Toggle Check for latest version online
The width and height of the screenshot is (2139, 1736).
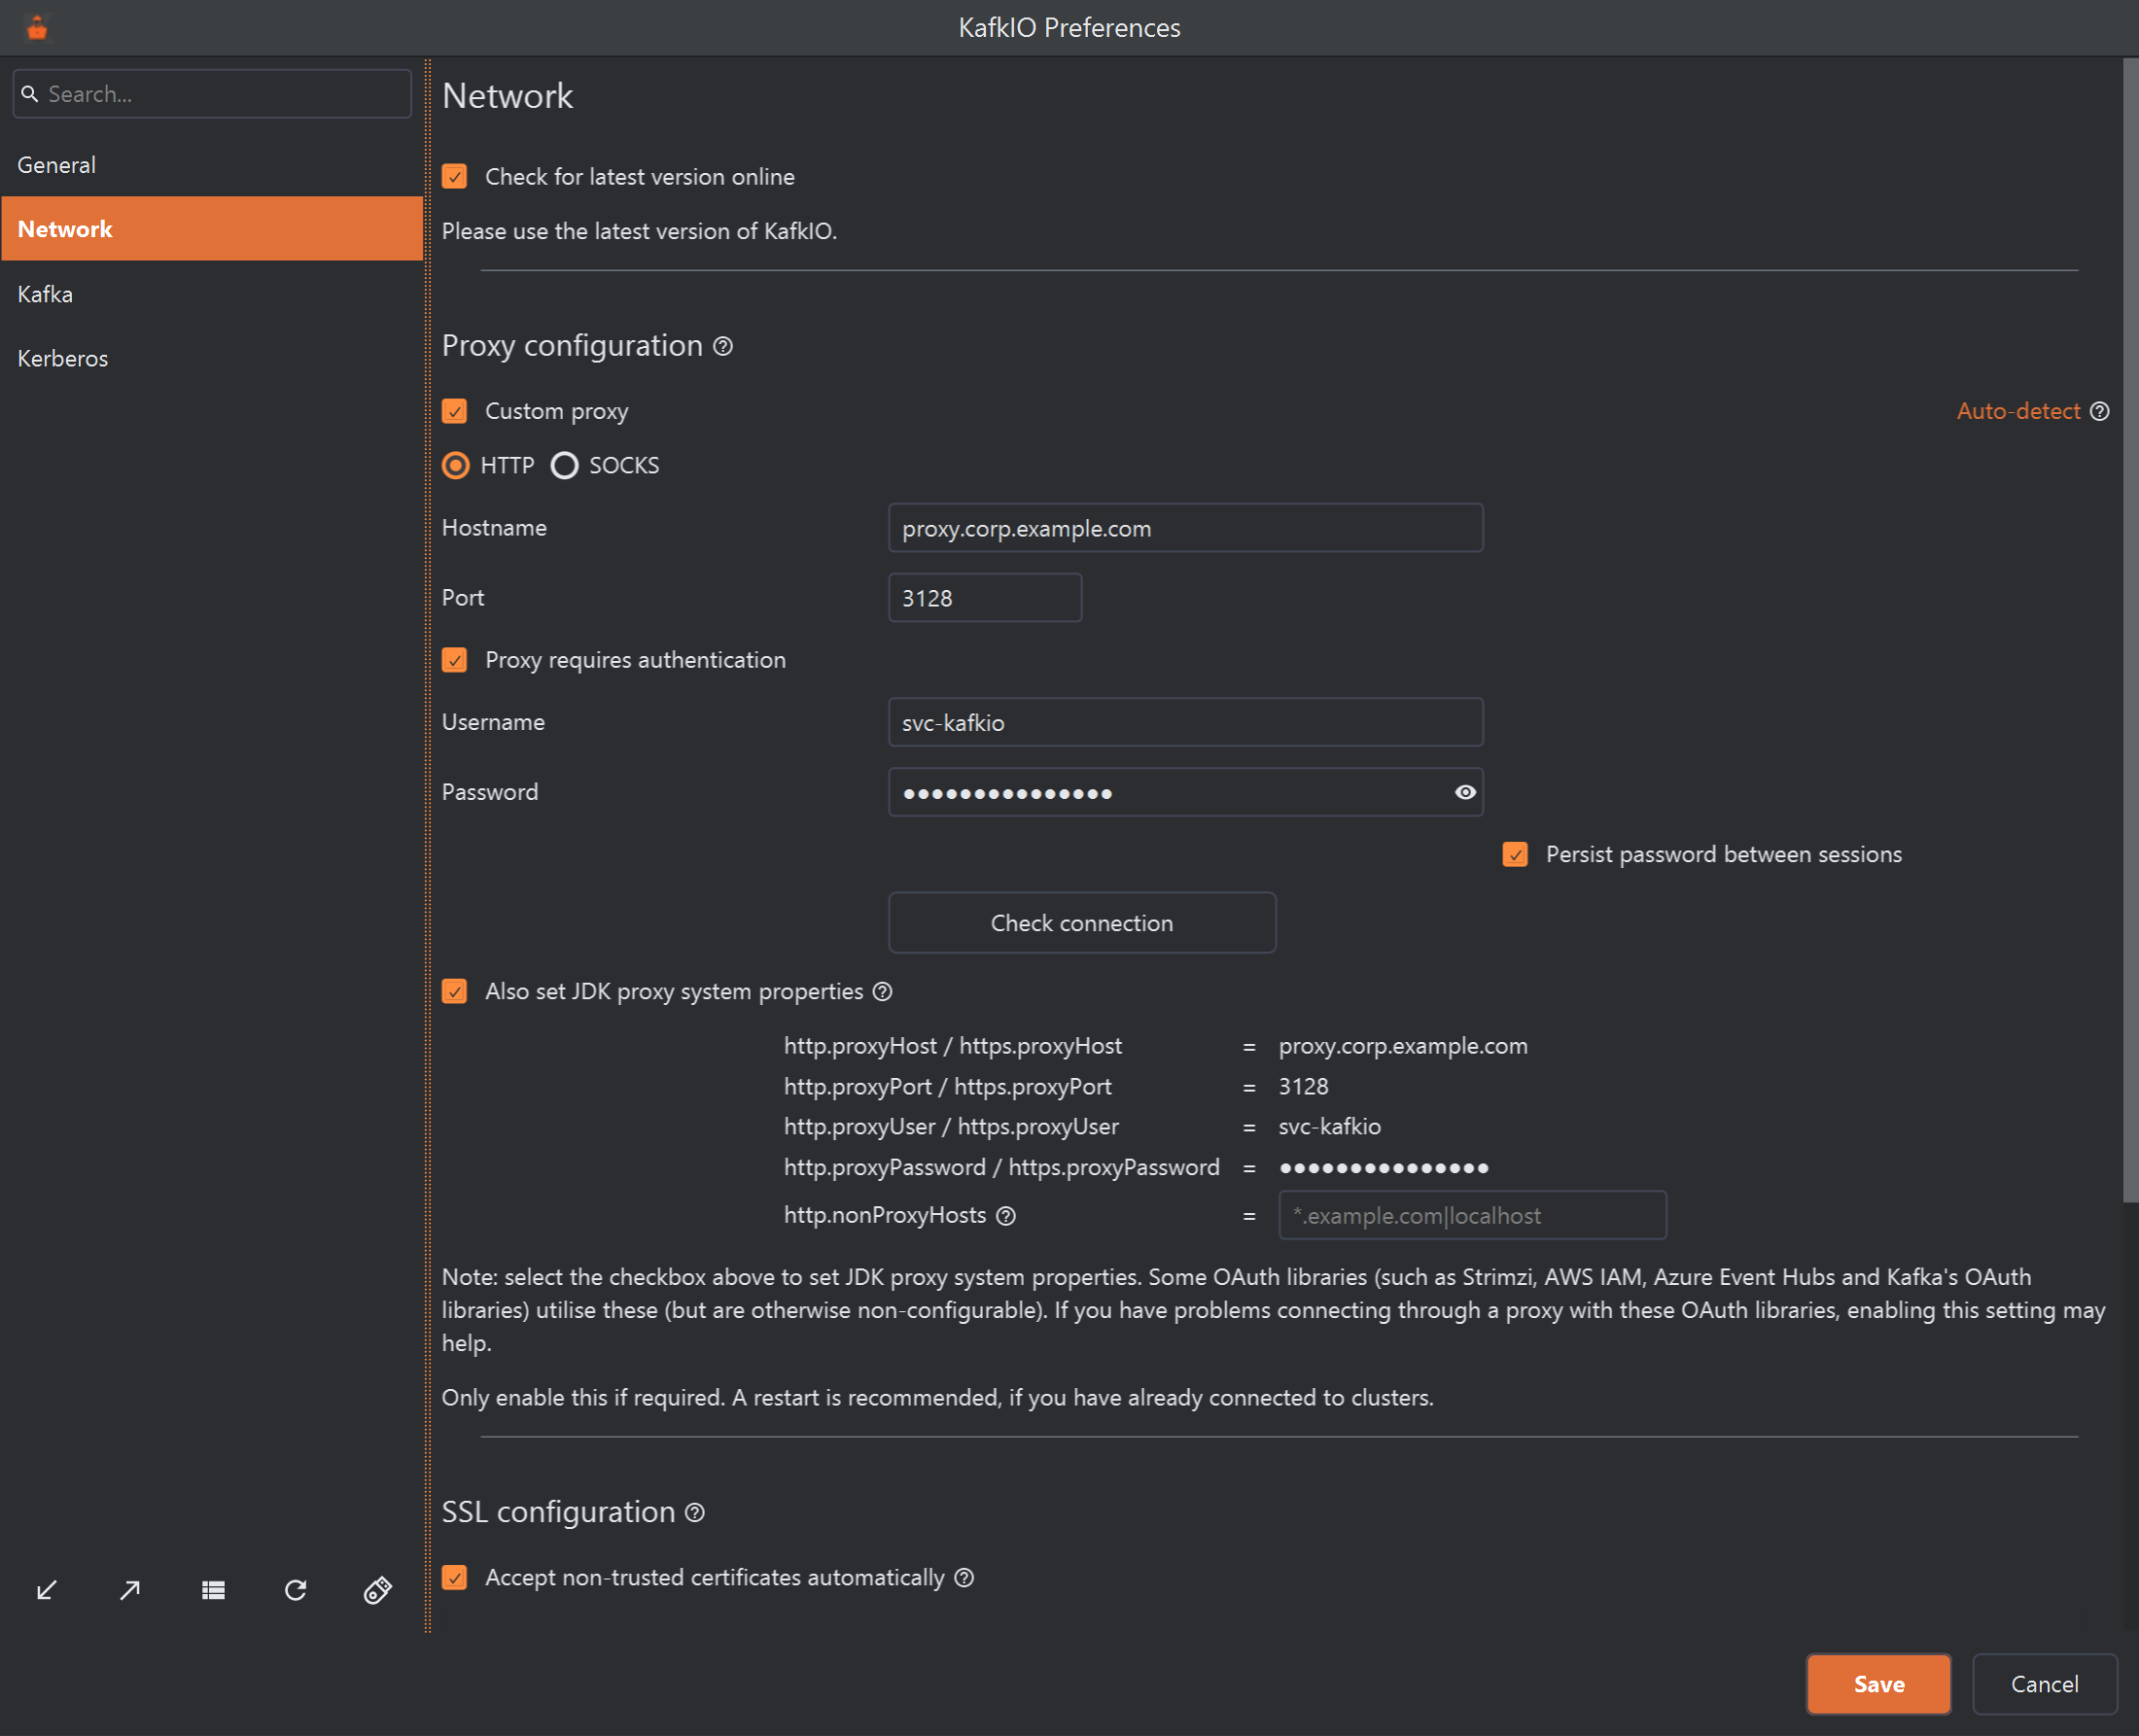point(454,177)
